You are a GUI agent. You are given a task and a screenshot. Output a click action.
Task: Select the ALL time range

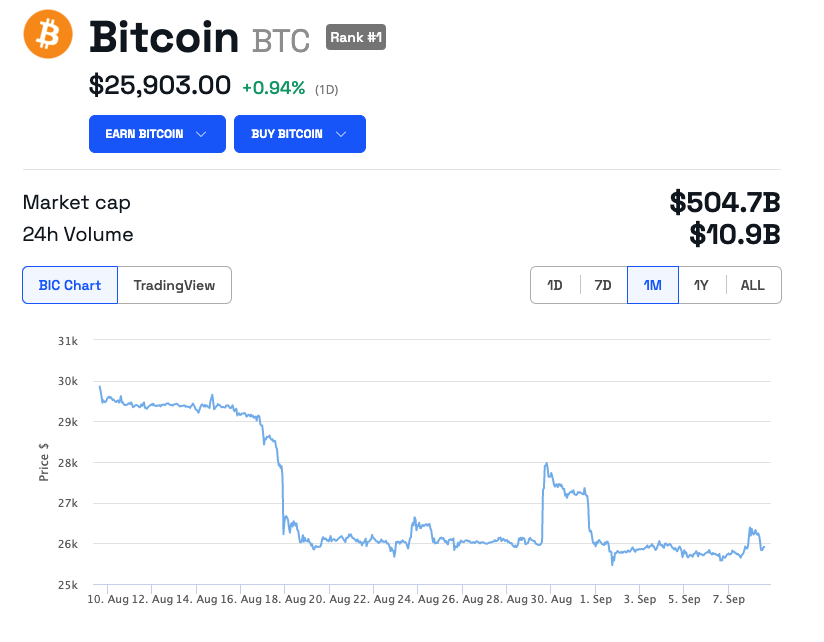point(753,285)
